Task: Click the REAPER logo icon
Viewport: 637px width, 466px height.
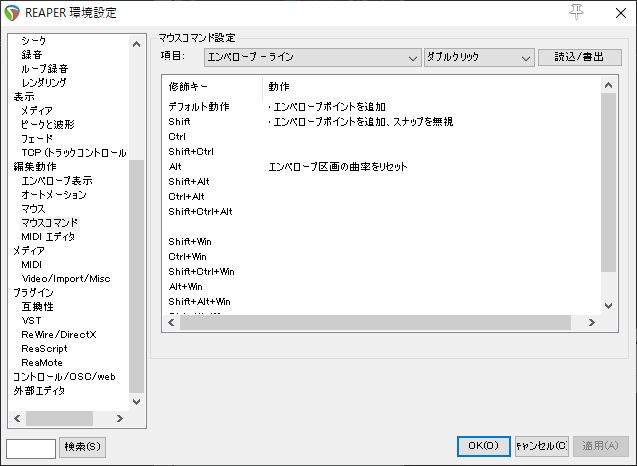Action: pos(12,13)
